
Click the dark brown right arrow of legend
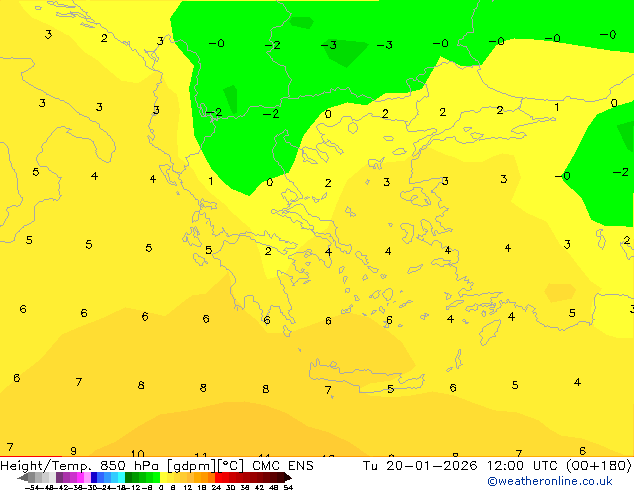(288, 477)
